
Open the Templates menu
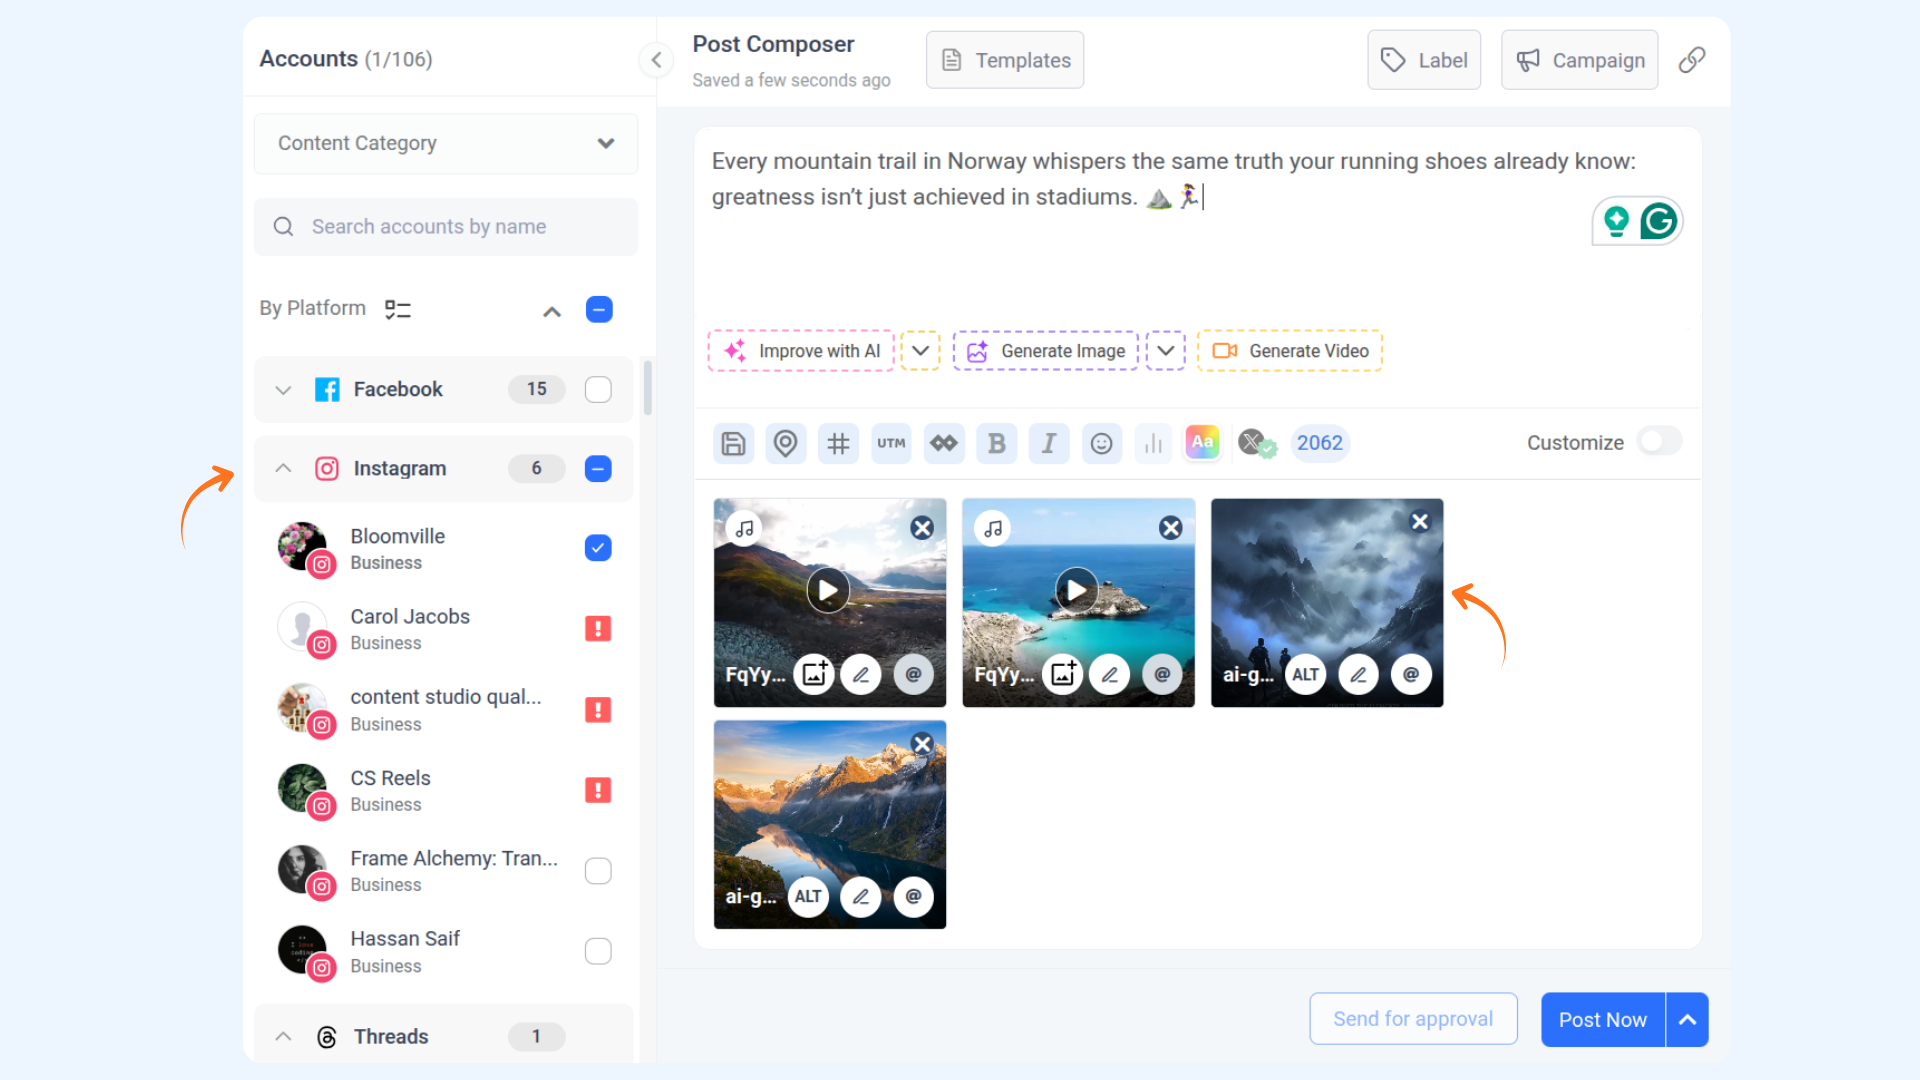tap(1005, 60)
